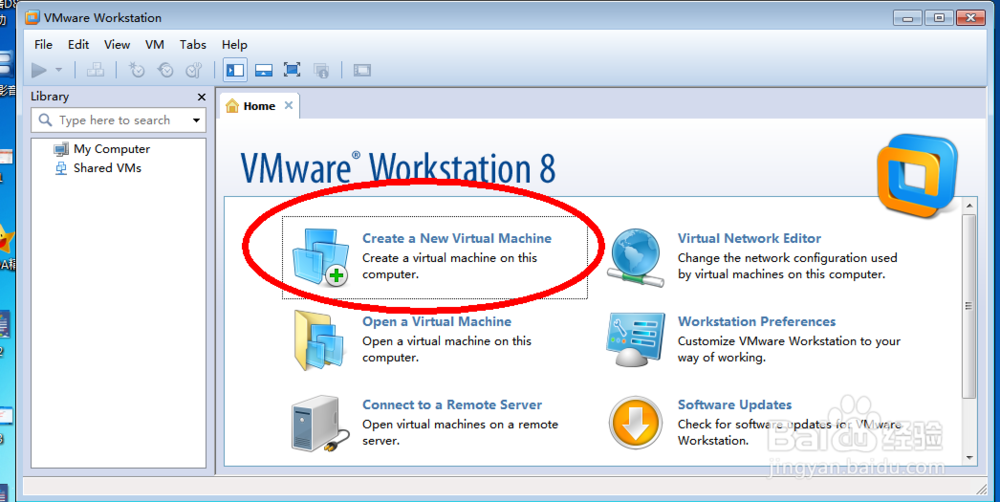Click the Take Snapshot toolbar icon
This screenshot has height=502, width=1000.
[x=136, y=70]
